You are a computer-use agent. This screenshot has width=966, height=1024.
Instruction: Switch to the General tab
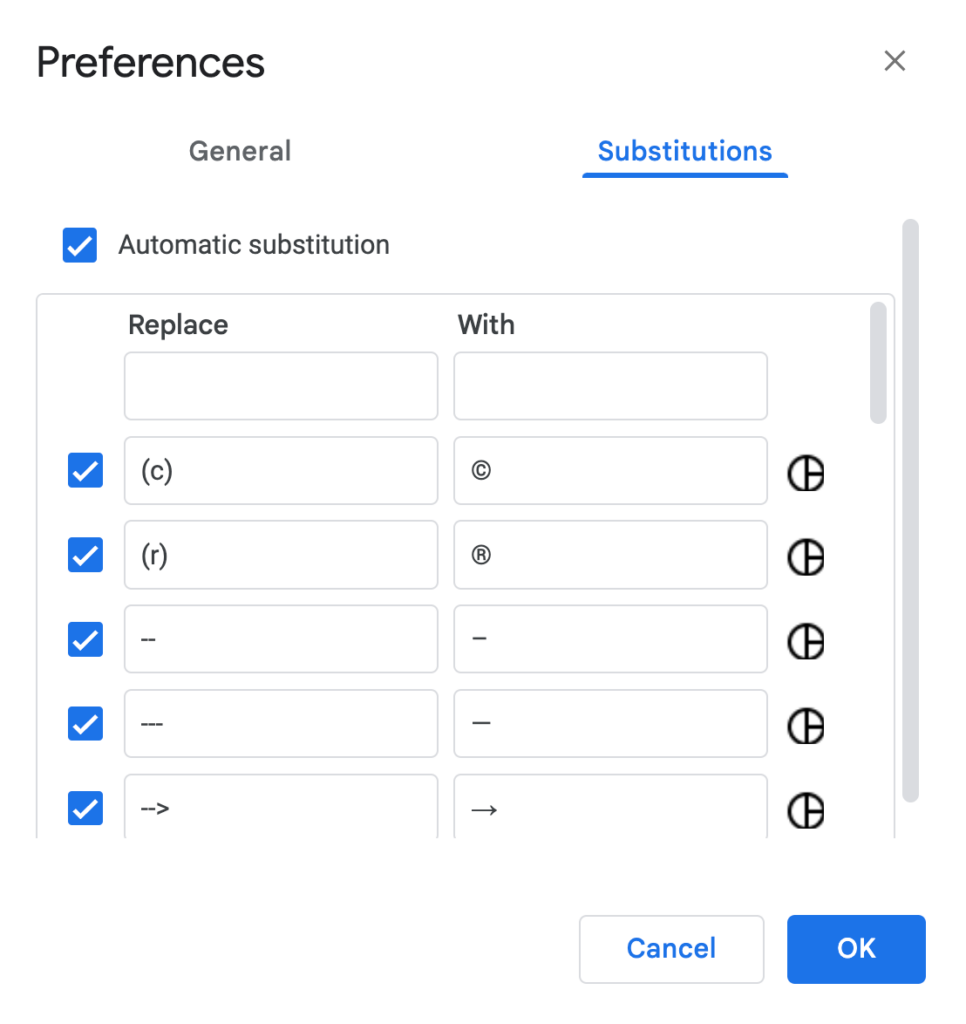[240, 151]
